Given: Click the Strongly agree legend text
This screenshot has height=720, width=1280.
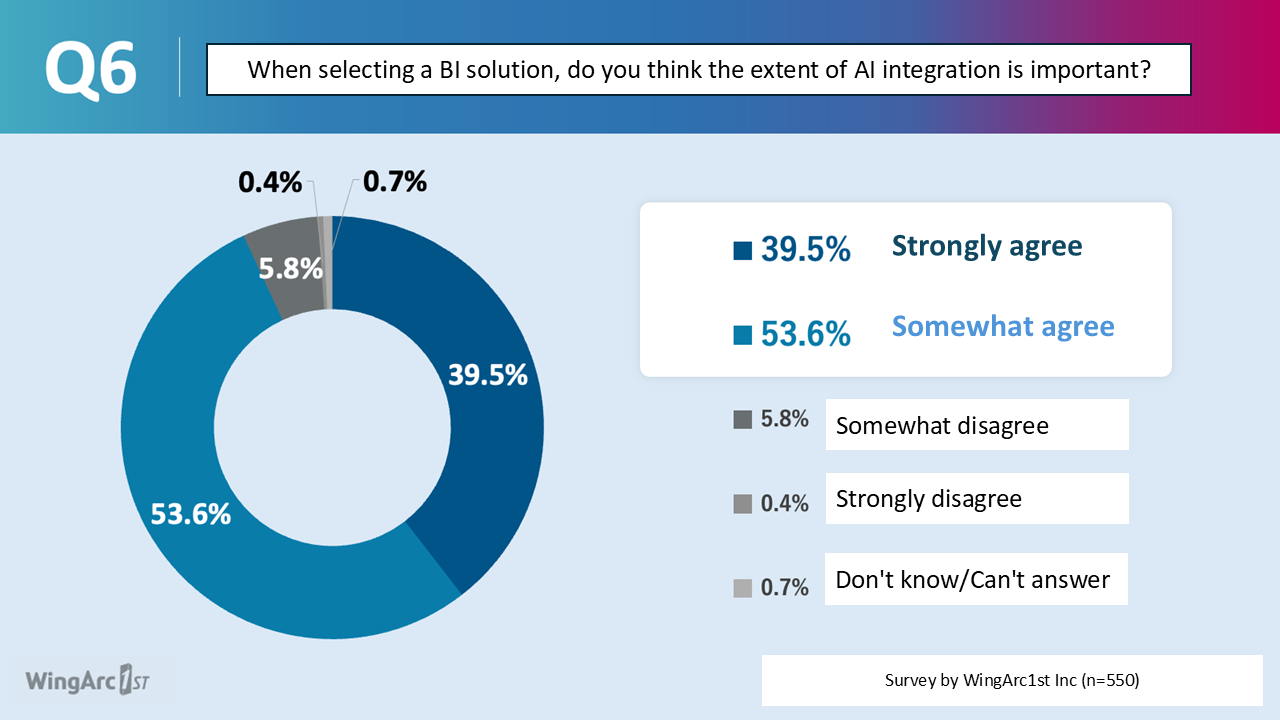Looking at the screenshot, I should click(987, 246).
